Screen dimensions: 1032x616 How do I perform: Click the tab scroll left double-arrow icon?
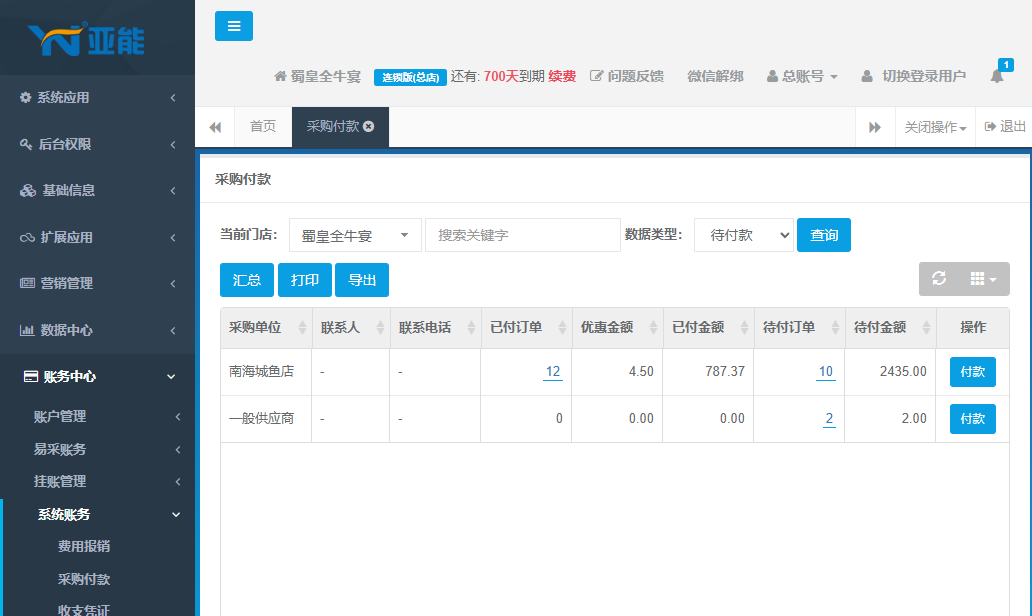215,127
